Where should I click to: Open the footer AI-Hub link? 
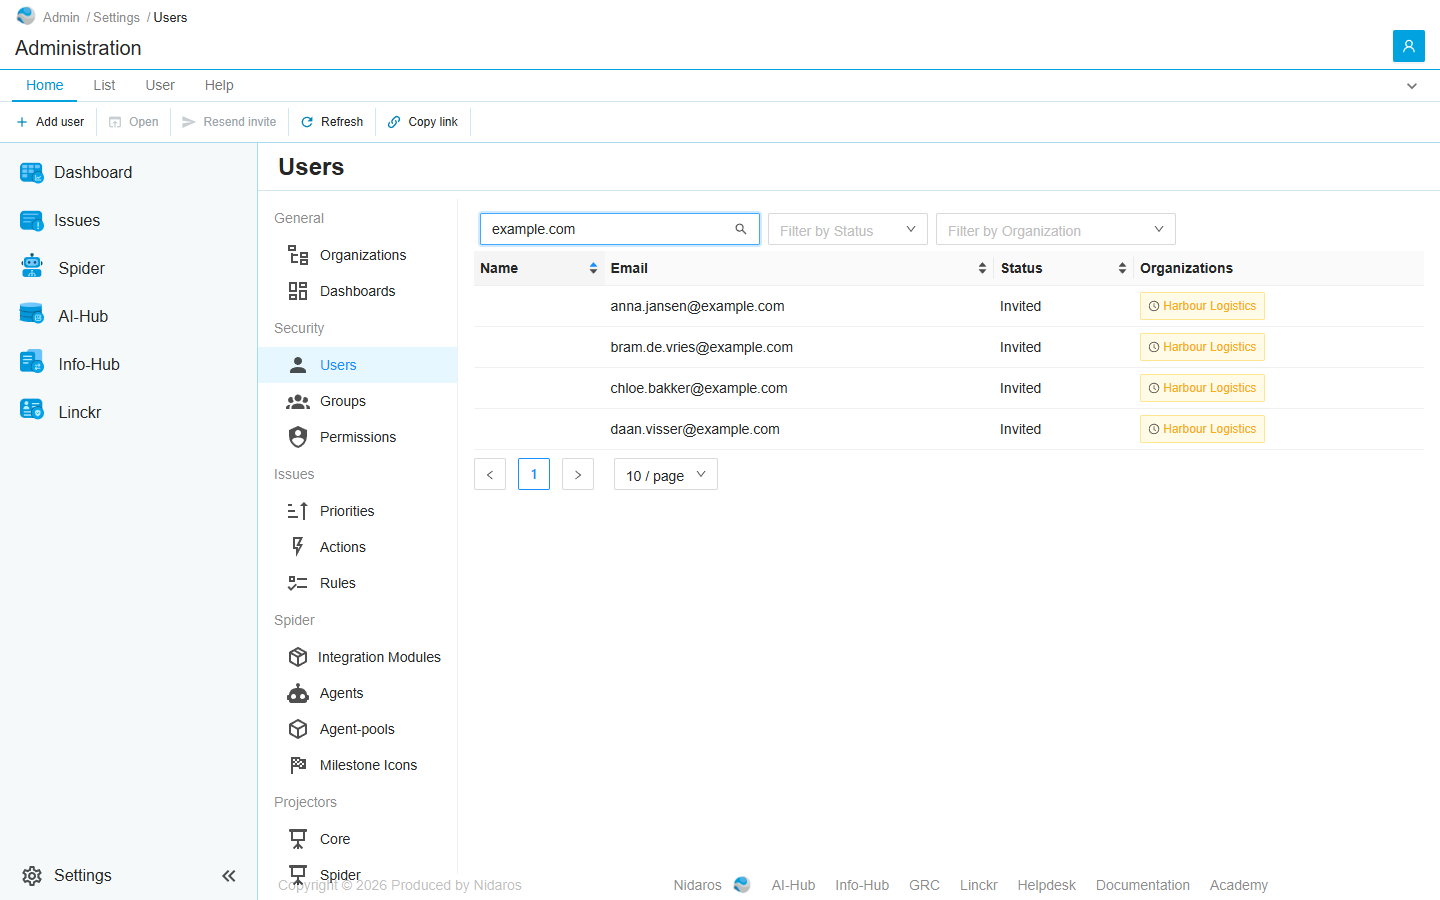pos(793,885)
